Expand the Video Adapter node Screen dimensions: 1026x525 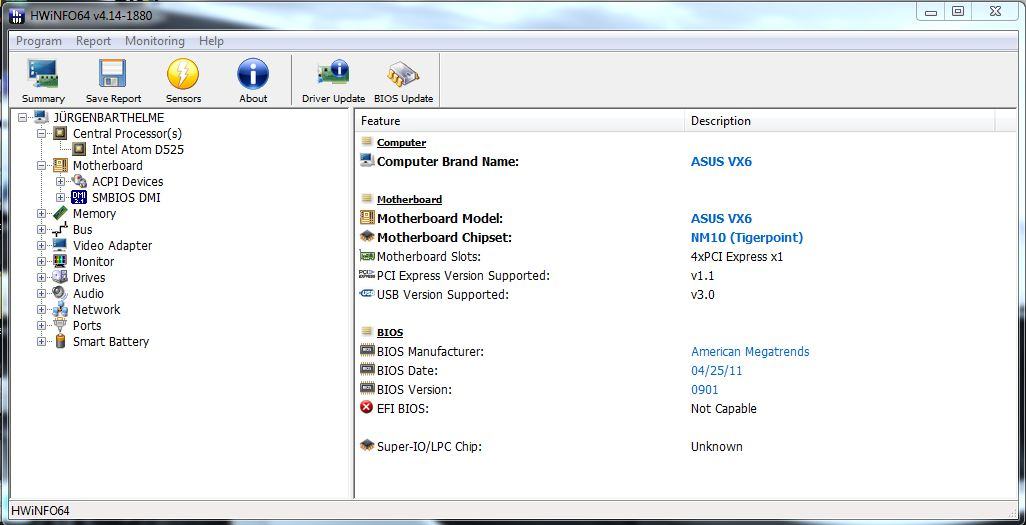[x=42, y=245]
